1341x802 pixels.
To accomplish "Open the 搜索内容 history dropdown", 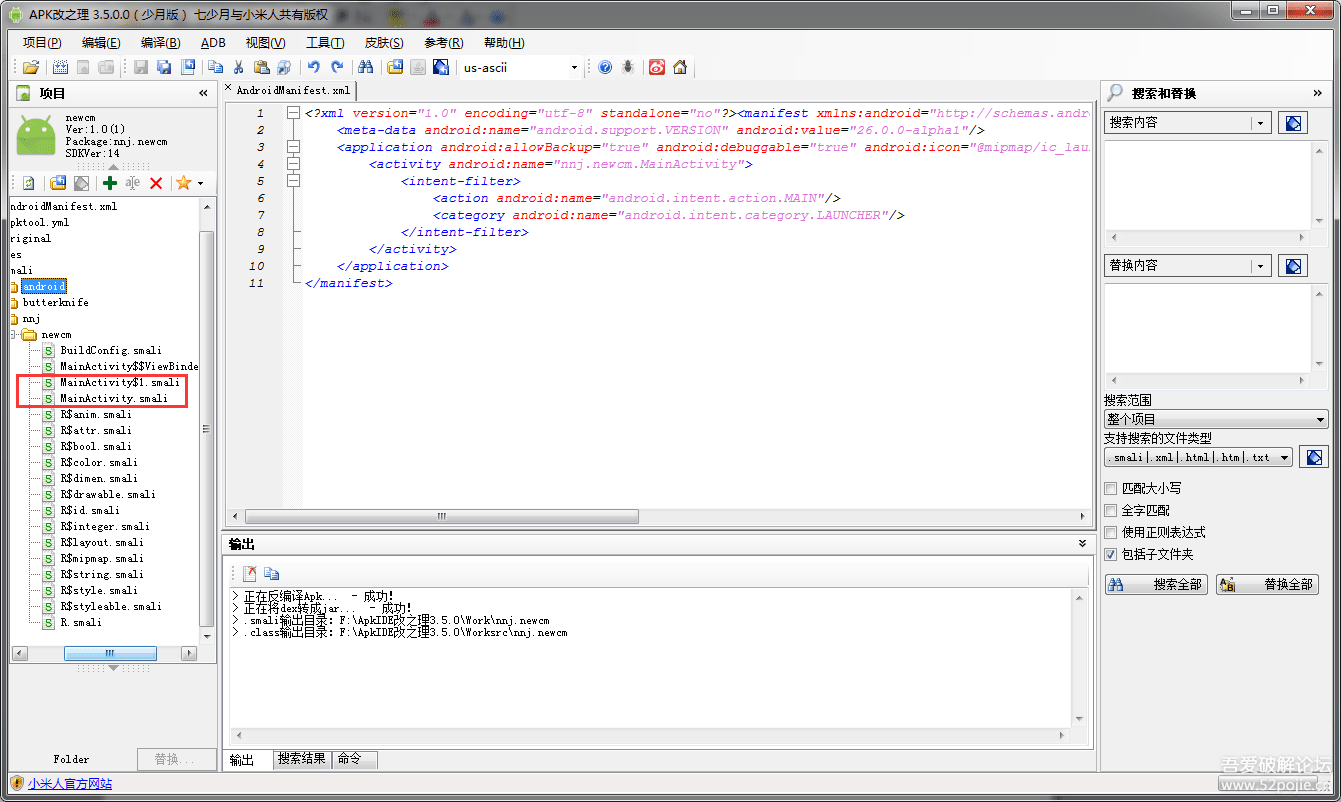I will pyautogui.click(x=1260, y=123).
